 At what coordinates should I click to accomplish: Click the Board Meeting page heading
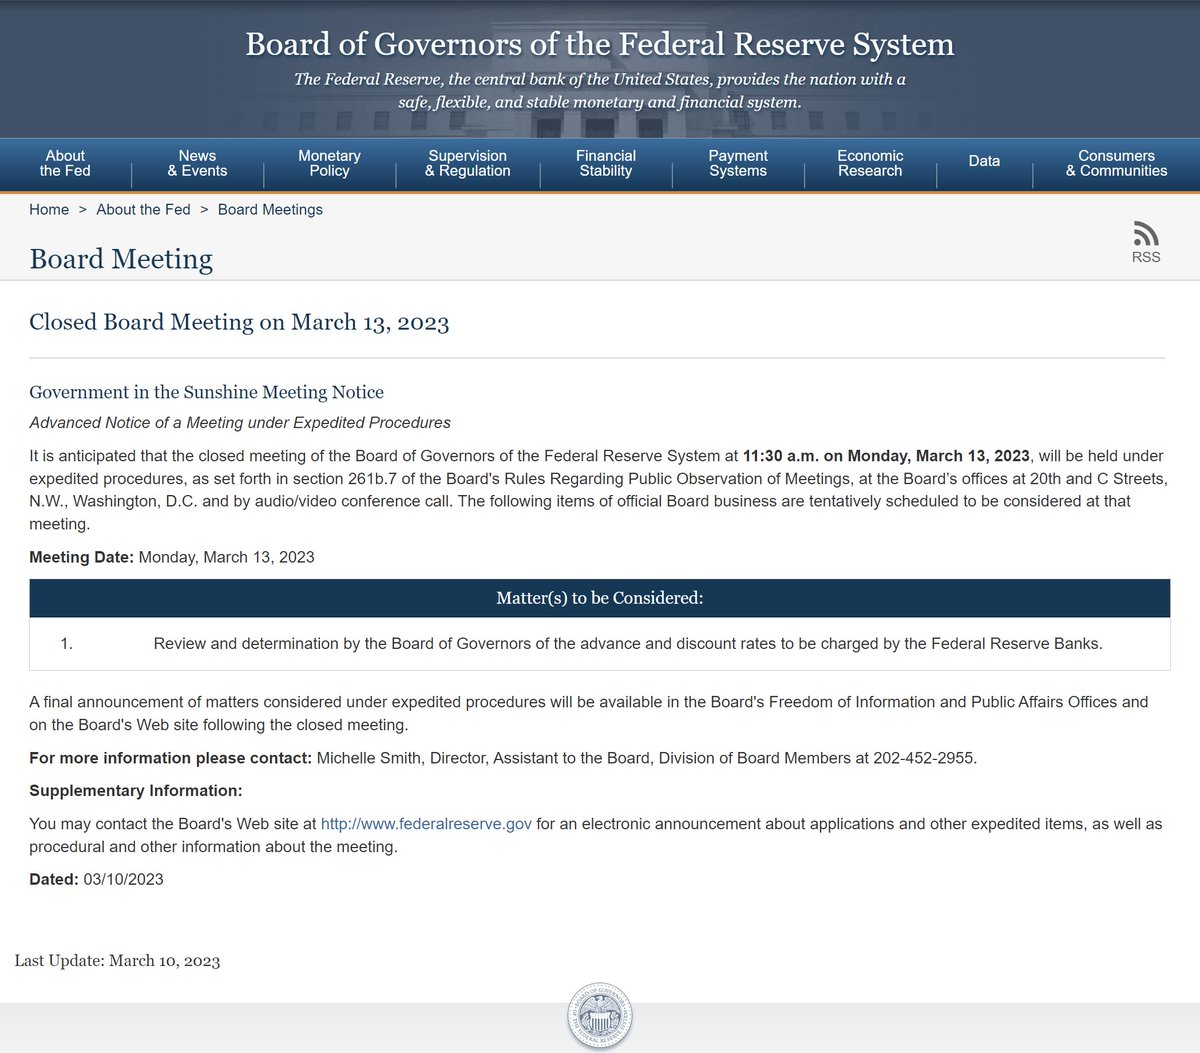(121, 259)
